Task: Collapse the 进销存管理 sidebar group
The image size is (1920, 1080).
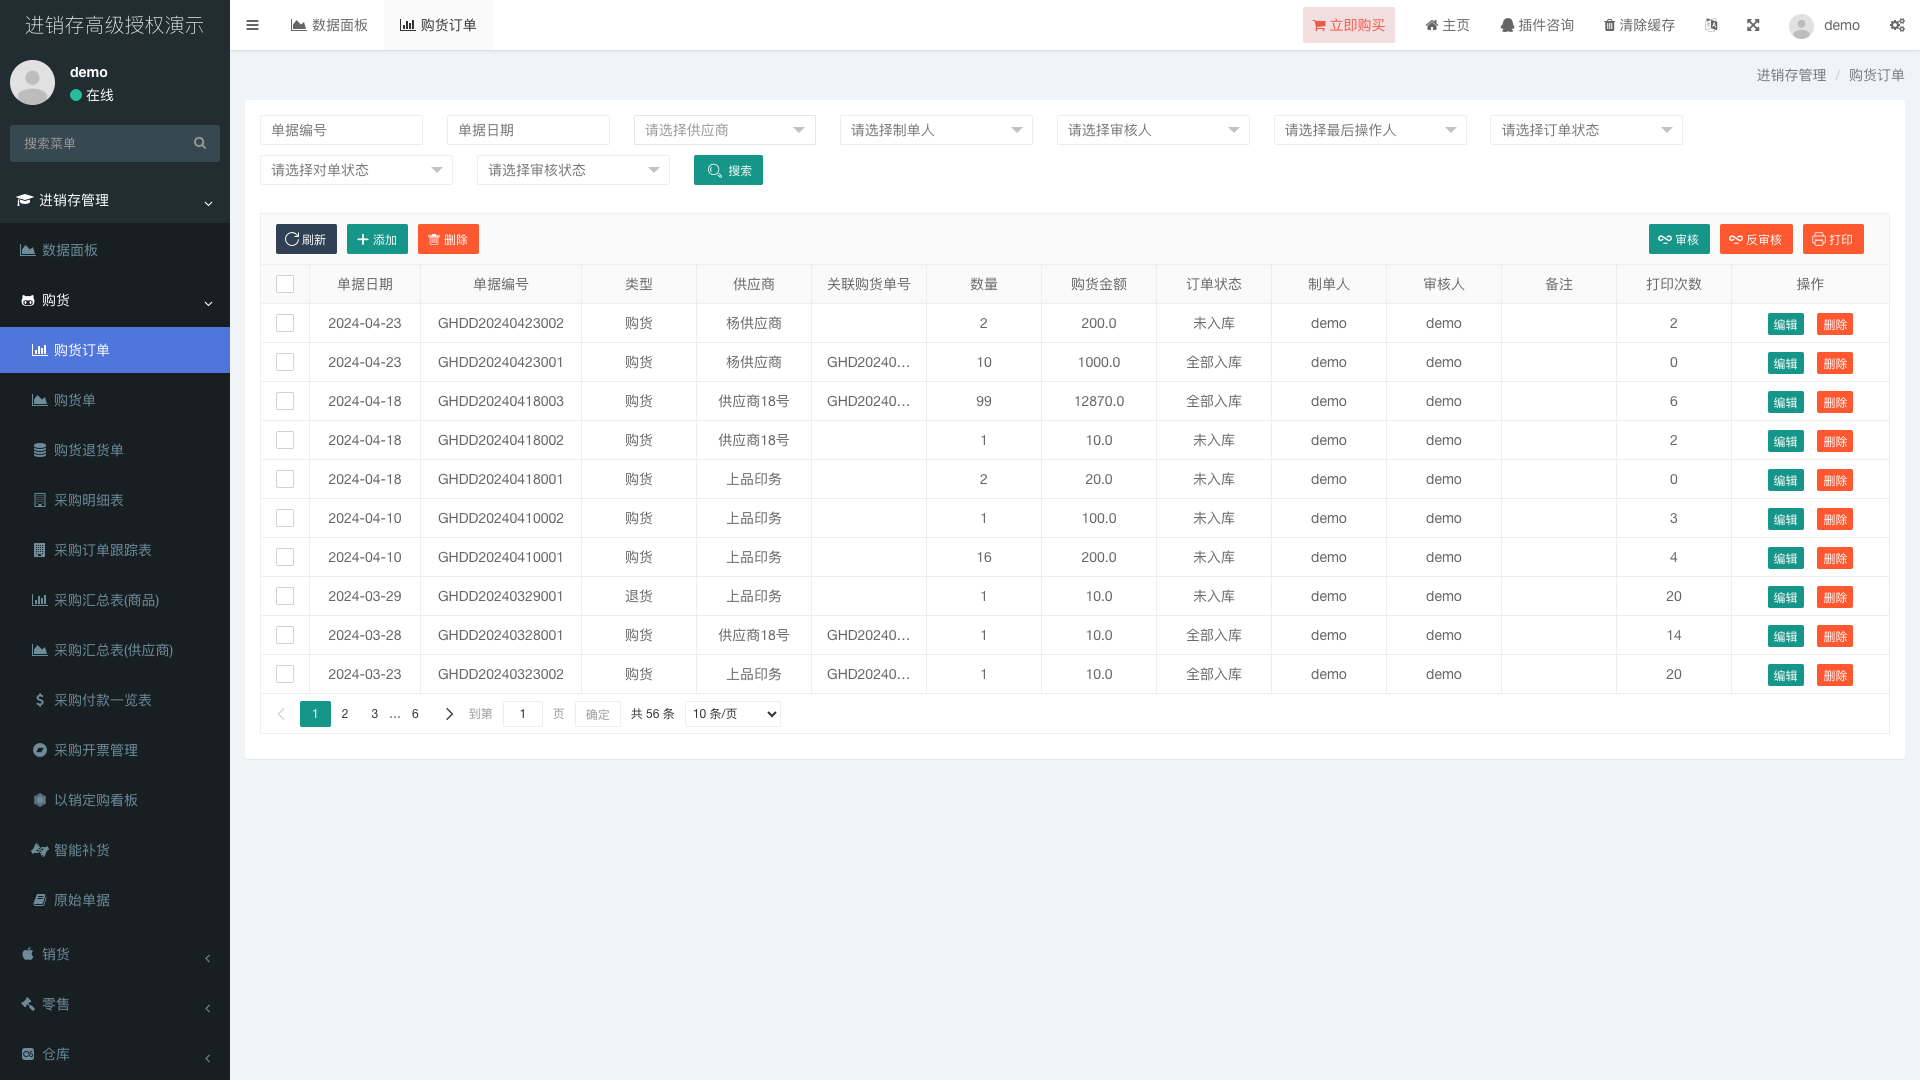Action: click(x=115, y=200)
